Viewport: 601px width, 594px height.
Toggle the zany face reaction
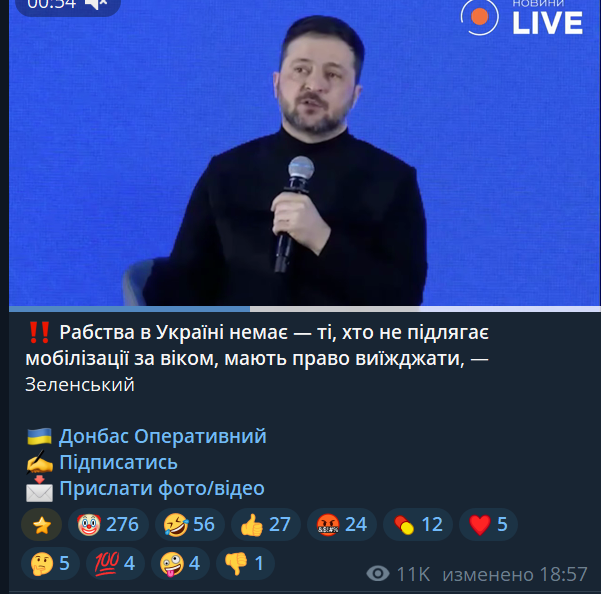click(181, 563)
